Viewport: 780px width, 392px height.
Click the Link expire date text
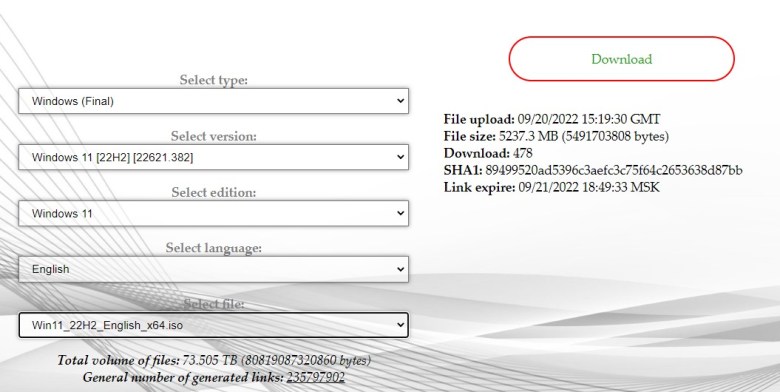589,188
